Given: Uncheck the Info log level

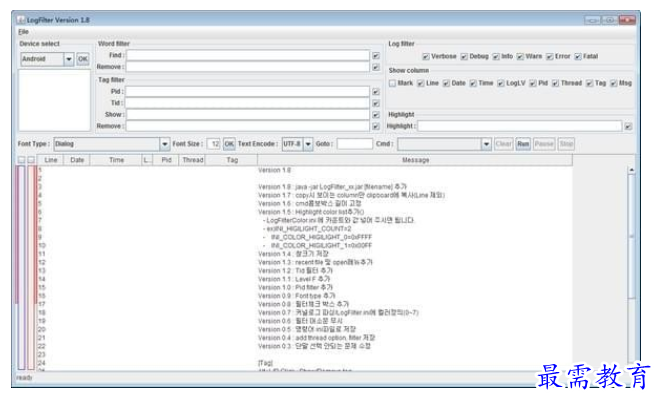Looking at the screenshot, I should 496,56.
